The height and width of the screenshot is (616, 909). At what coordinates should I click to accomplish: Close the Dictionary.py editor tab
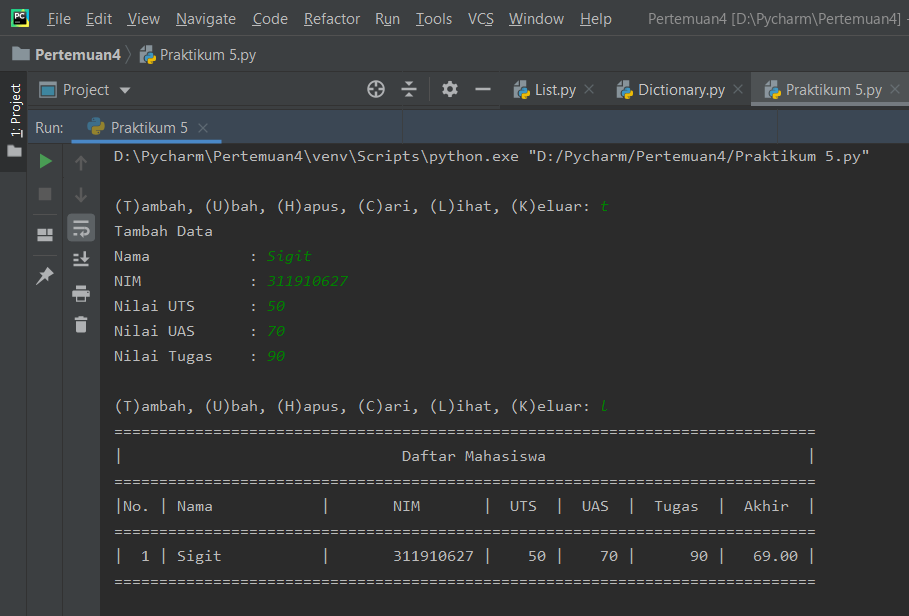tap(738, 89)
